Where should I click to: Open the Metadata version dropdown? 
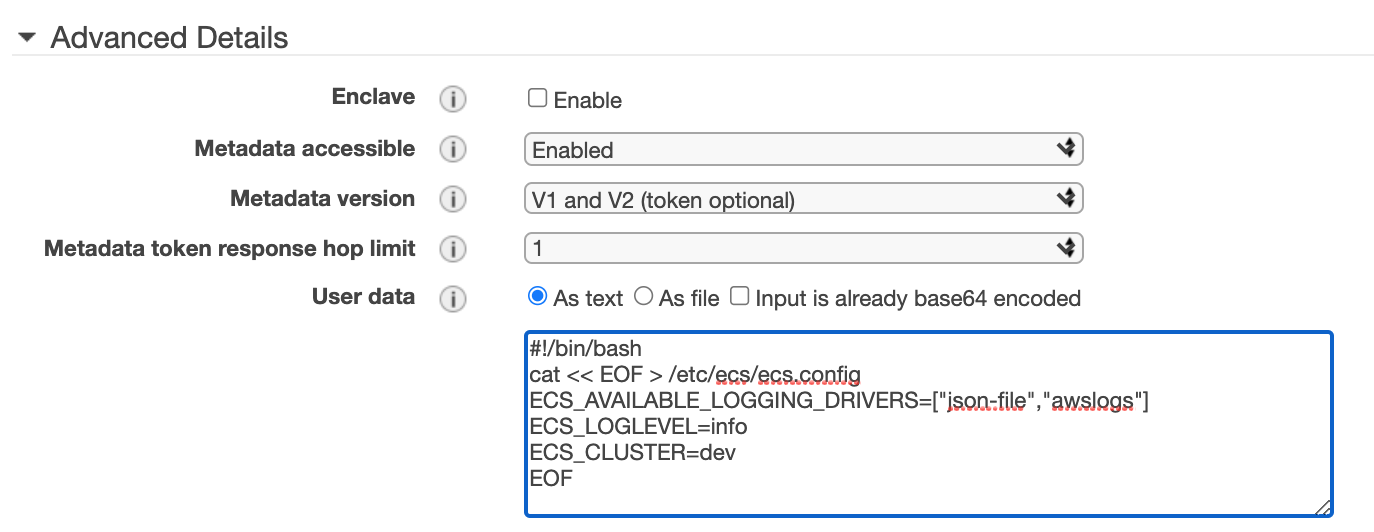point(804,199)
